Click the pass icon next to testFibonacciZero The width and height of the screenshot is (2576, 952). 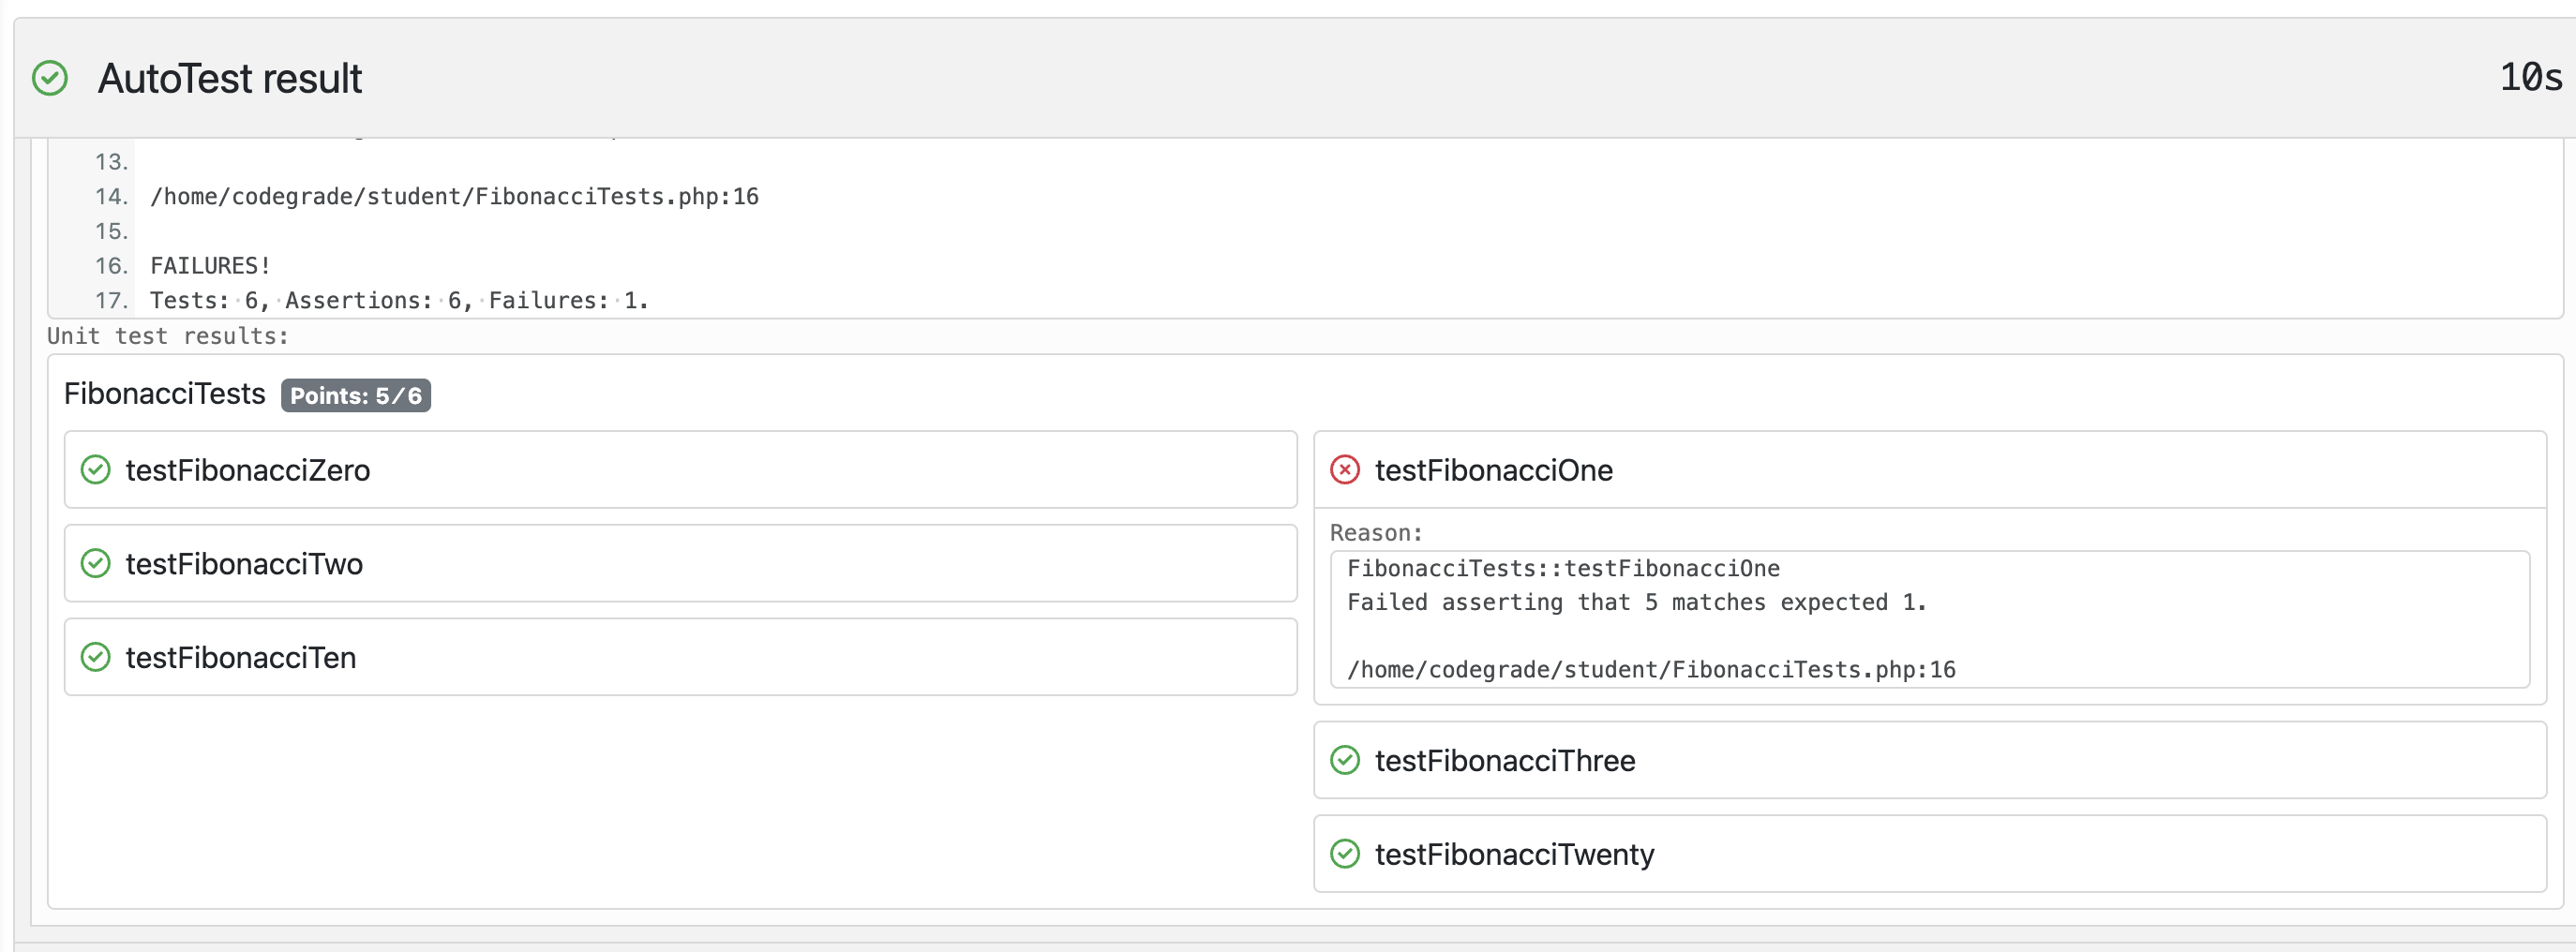pos(95,470)
